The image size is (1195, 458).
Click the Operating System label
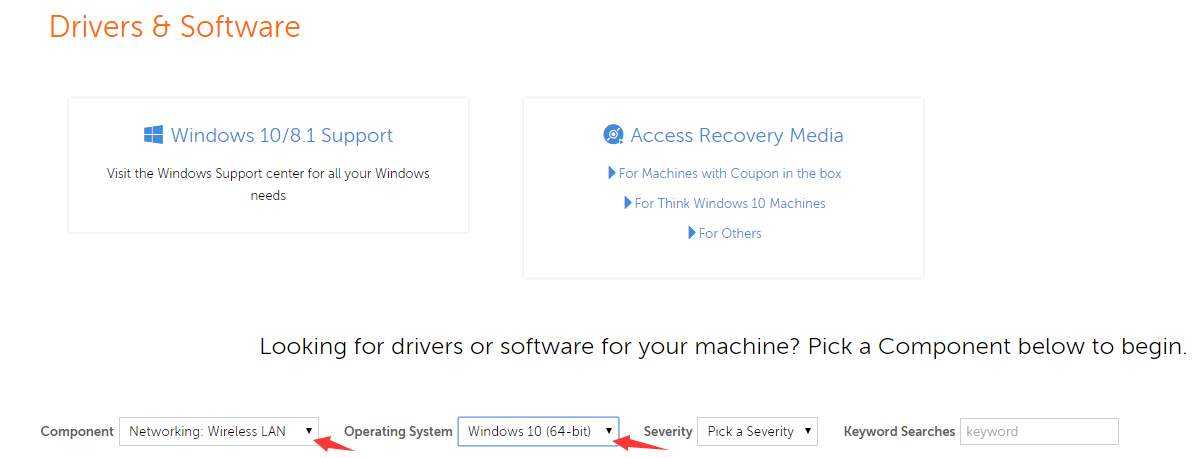pyautogui.click(x=398, y=431)
